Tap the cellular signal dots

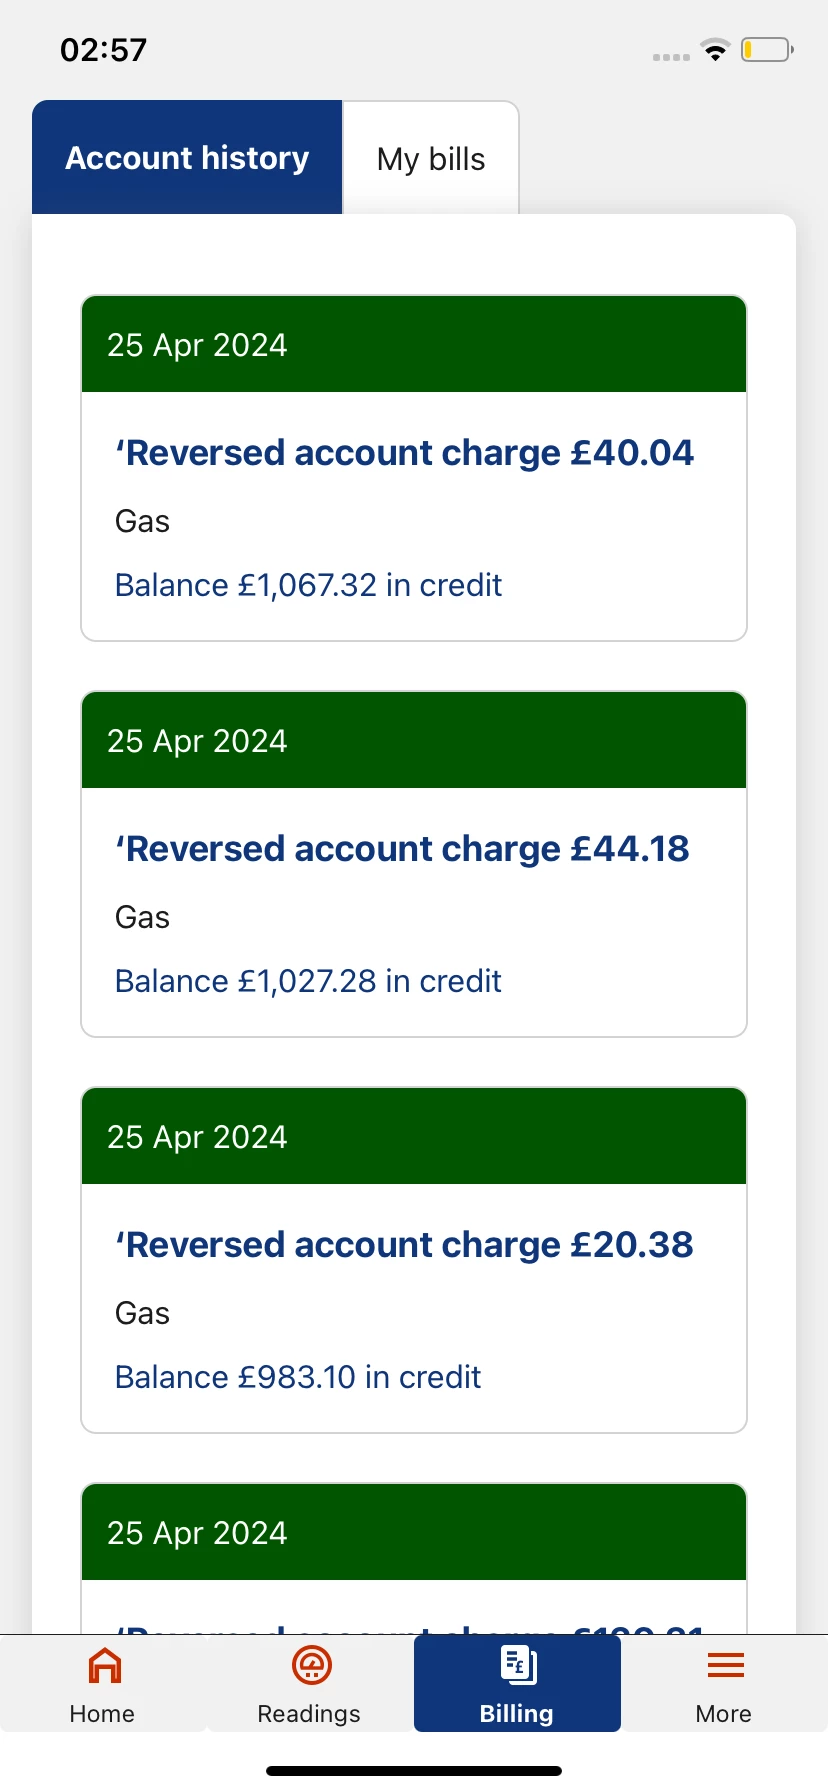coord(671,57)
